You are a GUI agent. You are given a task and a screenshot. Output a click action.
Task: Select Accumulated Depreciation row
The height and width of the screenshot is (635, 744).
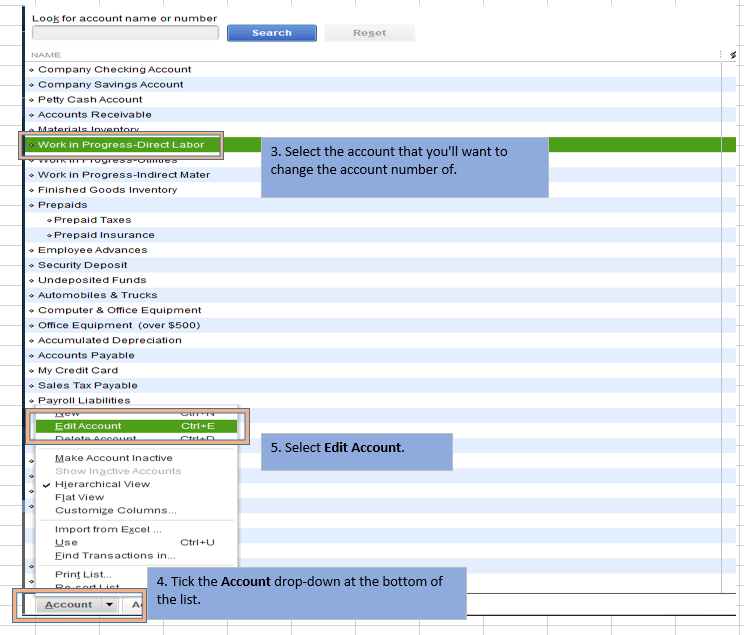pyautogui.click(x=381, y=340)
